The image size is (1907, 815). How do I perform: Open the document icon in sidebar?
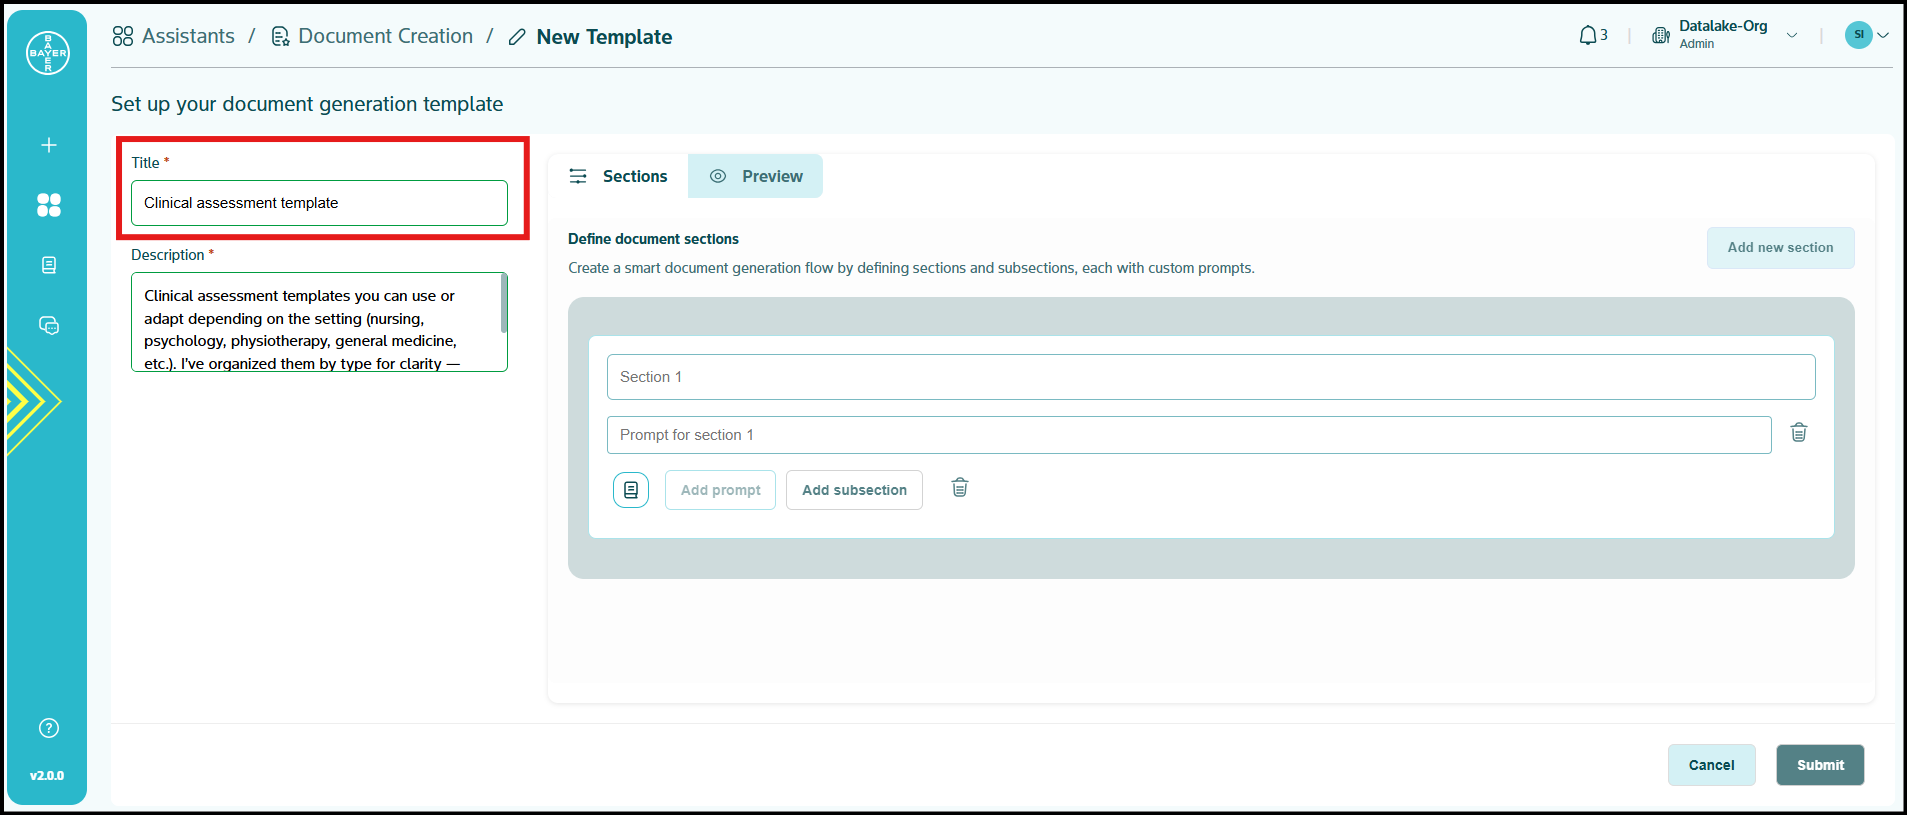[x=48, y=265]
